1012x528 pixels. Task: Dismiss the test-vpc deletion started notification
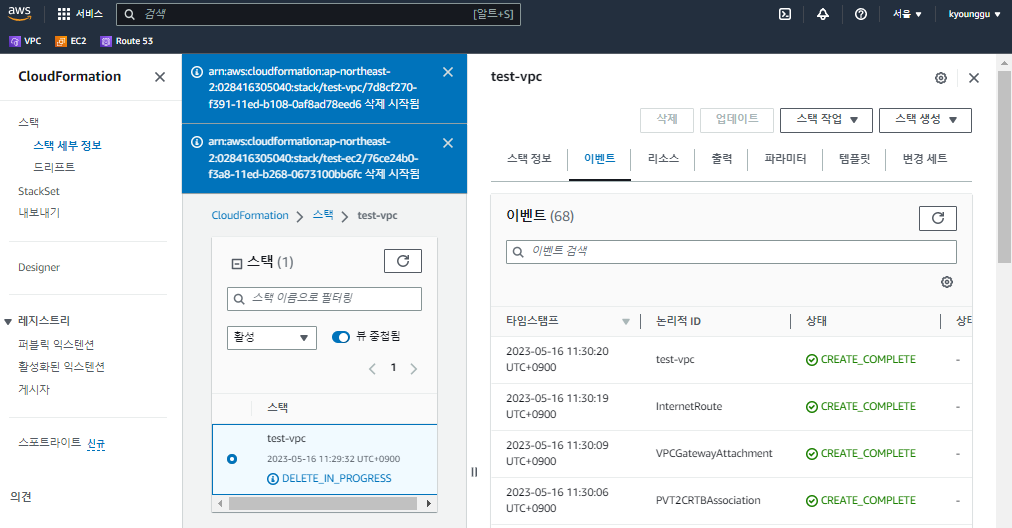448,72
